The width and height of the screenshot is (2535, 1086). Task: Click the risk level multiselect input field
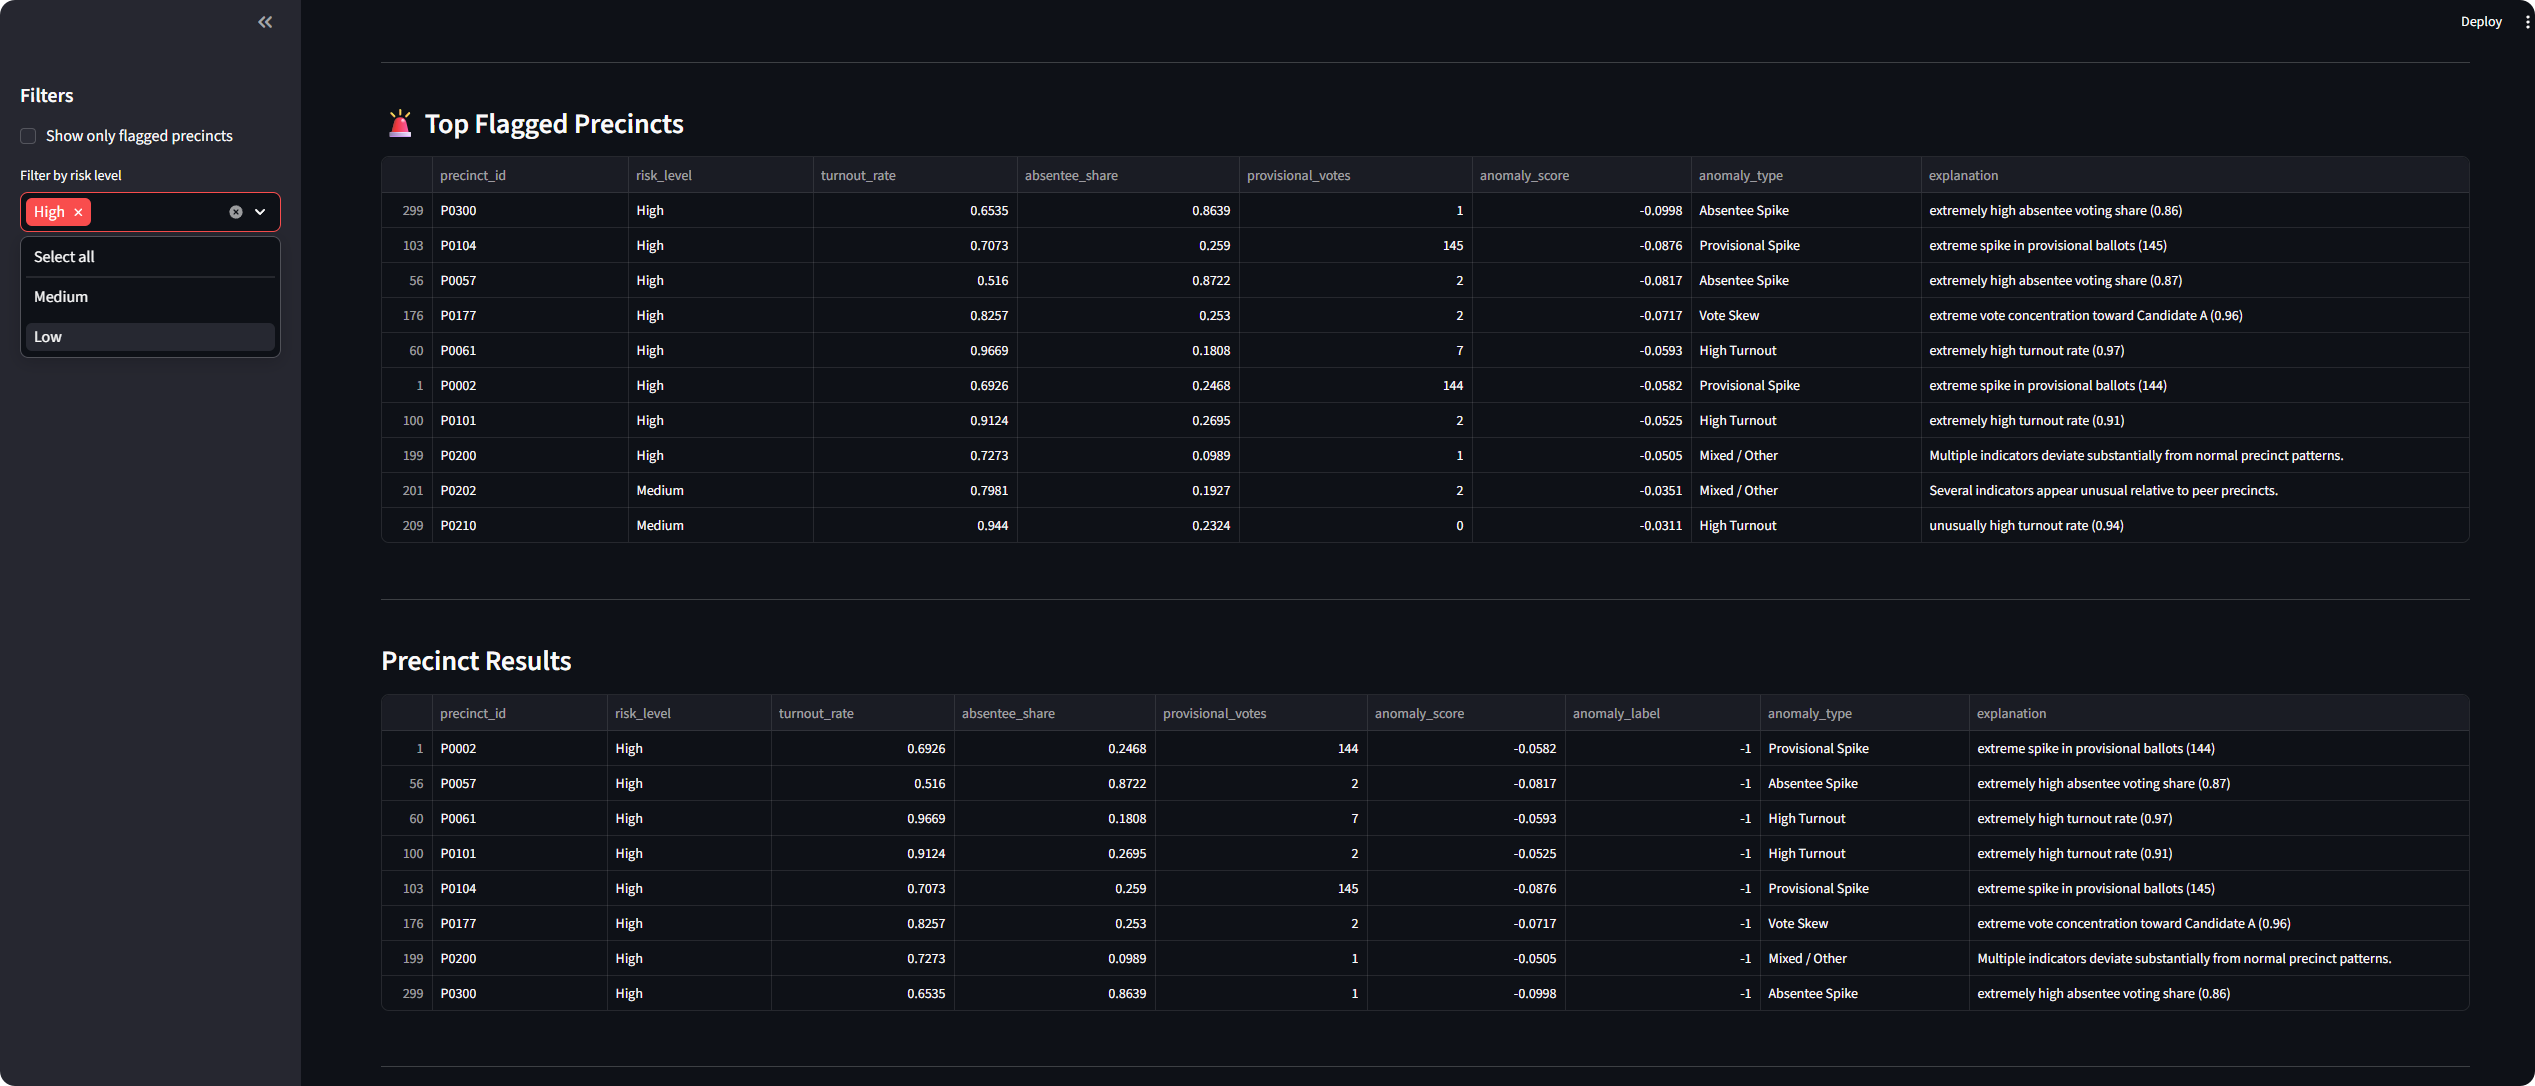coord(160,212)
